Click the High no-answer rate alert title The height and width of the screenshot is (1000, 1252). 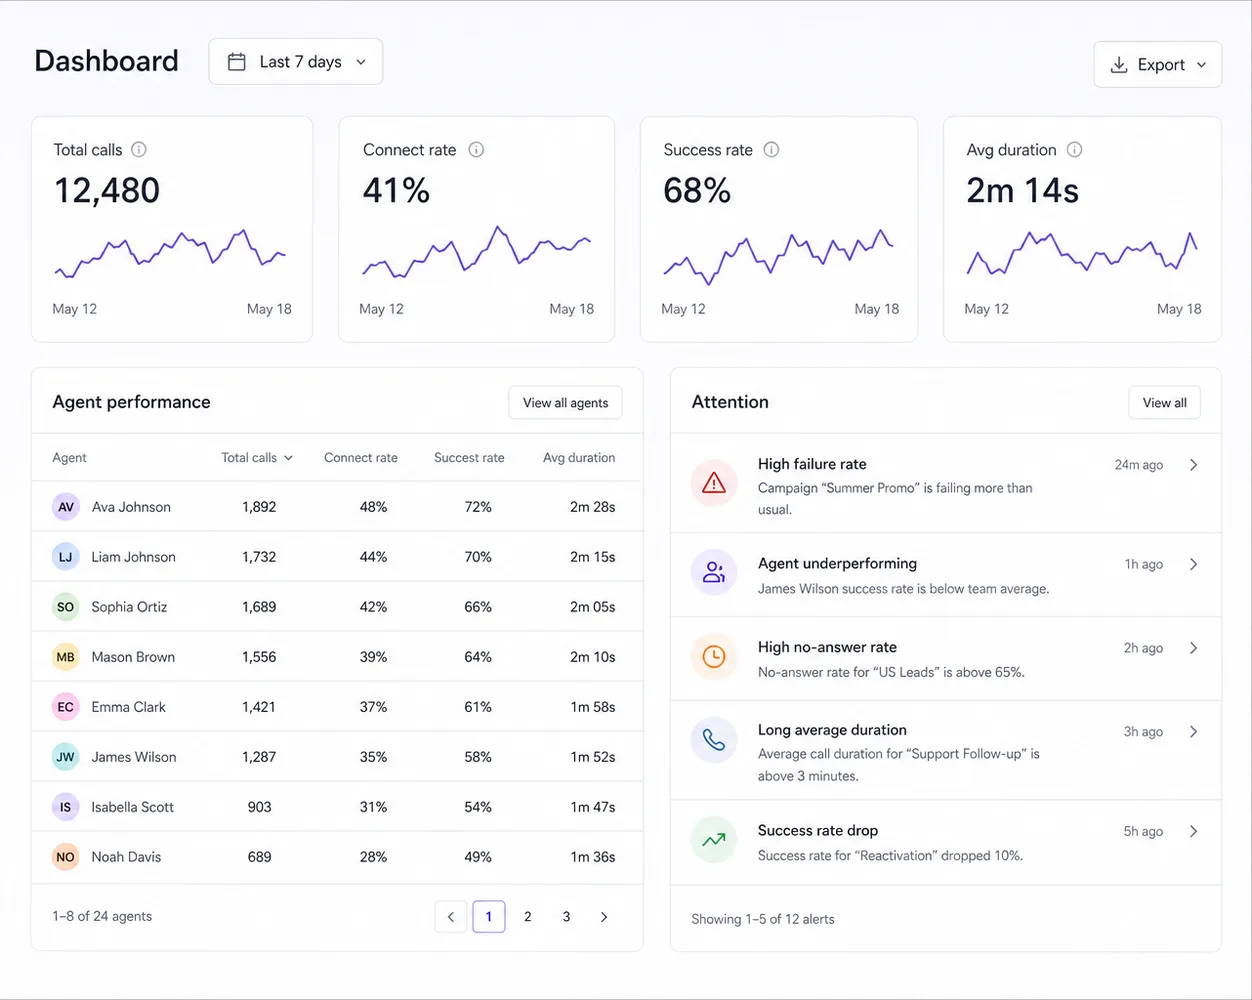pyautogui.click(x=827, y=647)
